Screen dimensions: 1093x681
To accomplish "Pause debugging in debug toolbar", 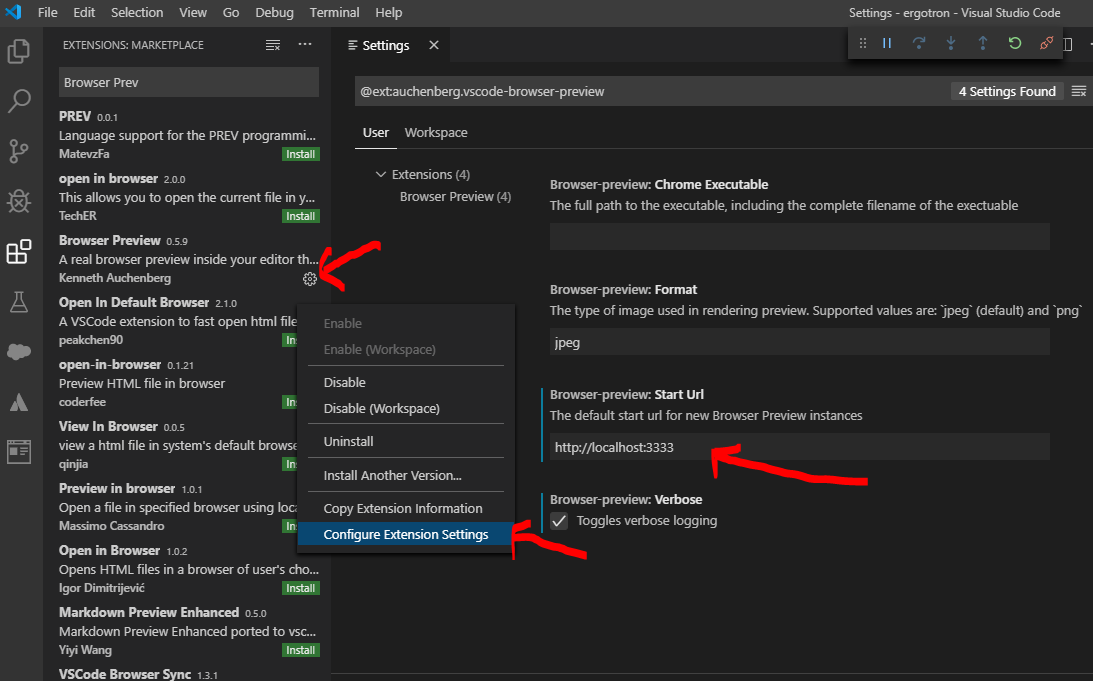I will tap(887, 43).
